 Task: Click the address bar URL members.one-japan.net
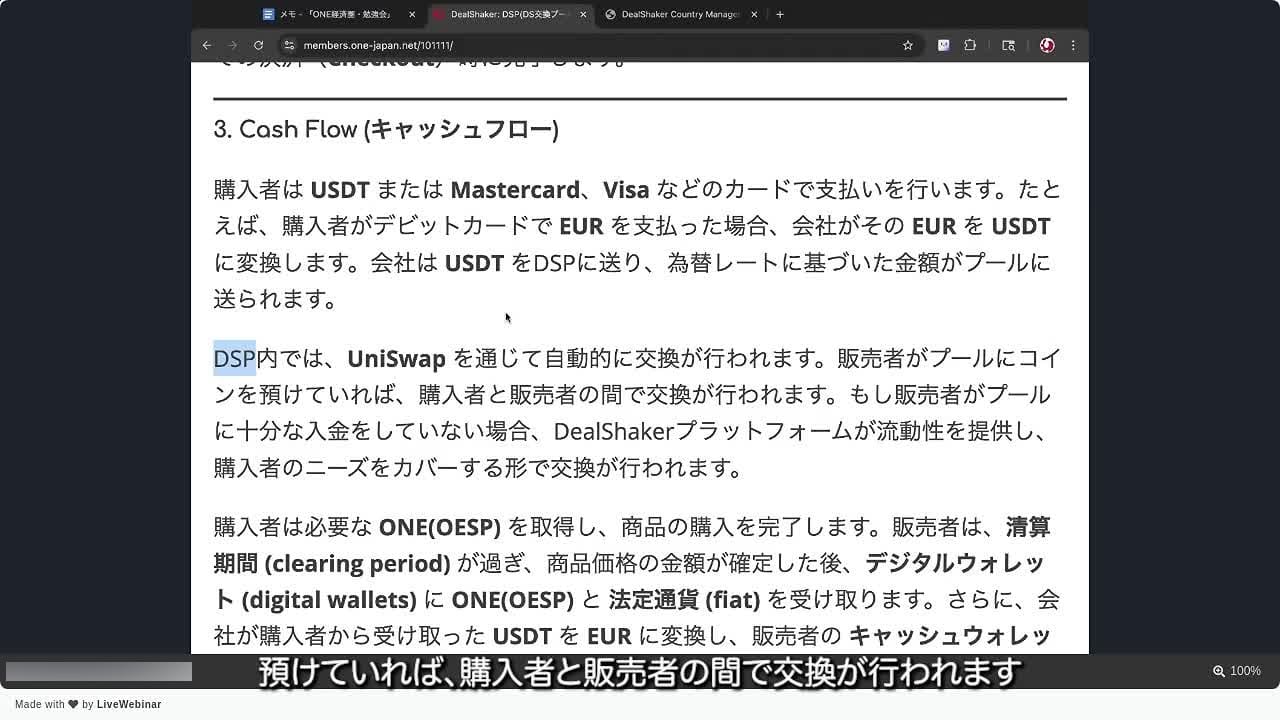point(378,45)
